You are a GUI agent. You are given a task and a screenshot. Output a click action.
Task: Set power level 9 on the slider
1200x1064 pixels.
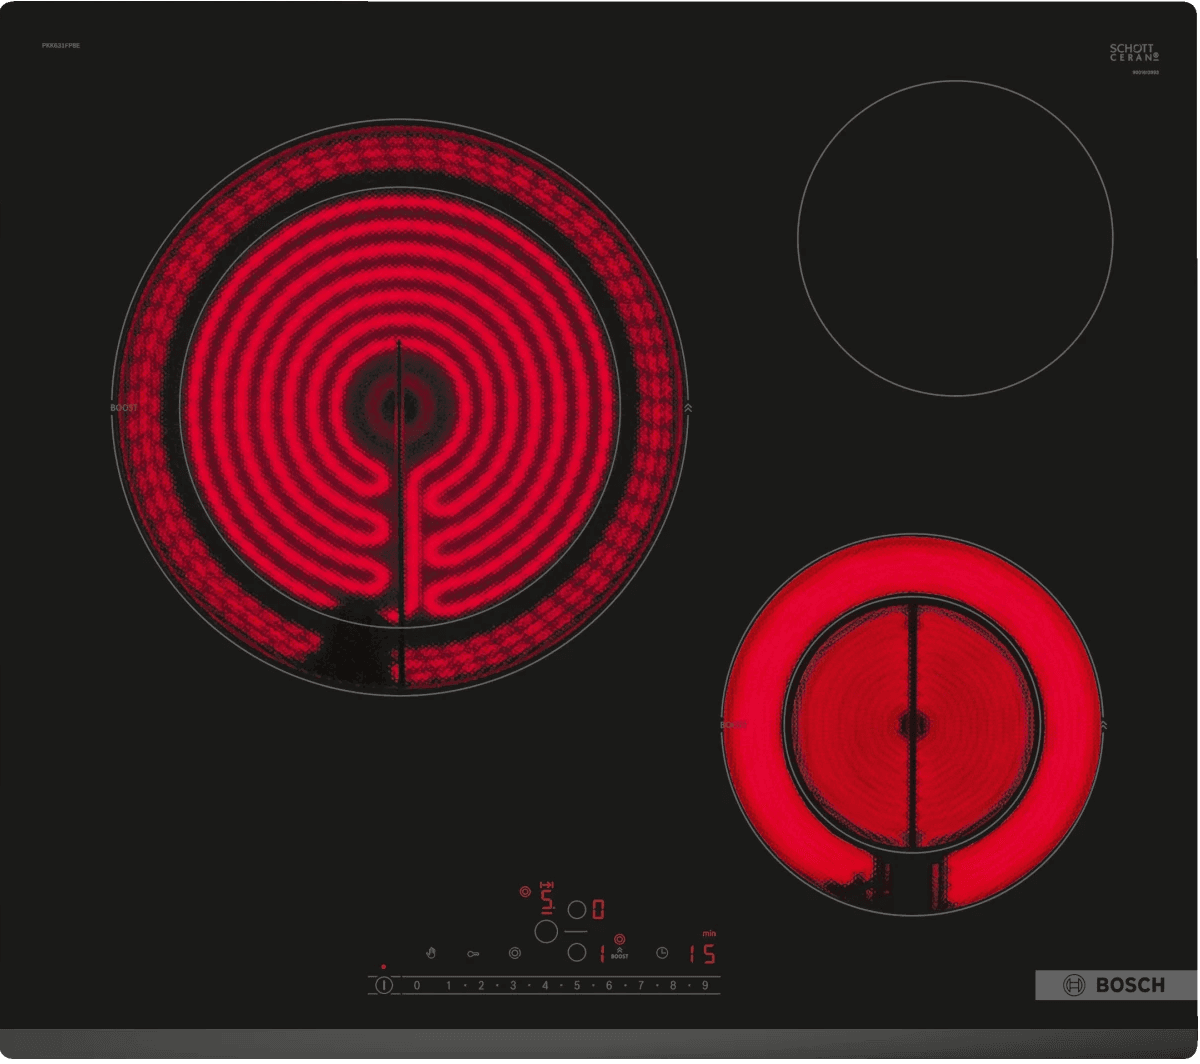click(705, 986)
